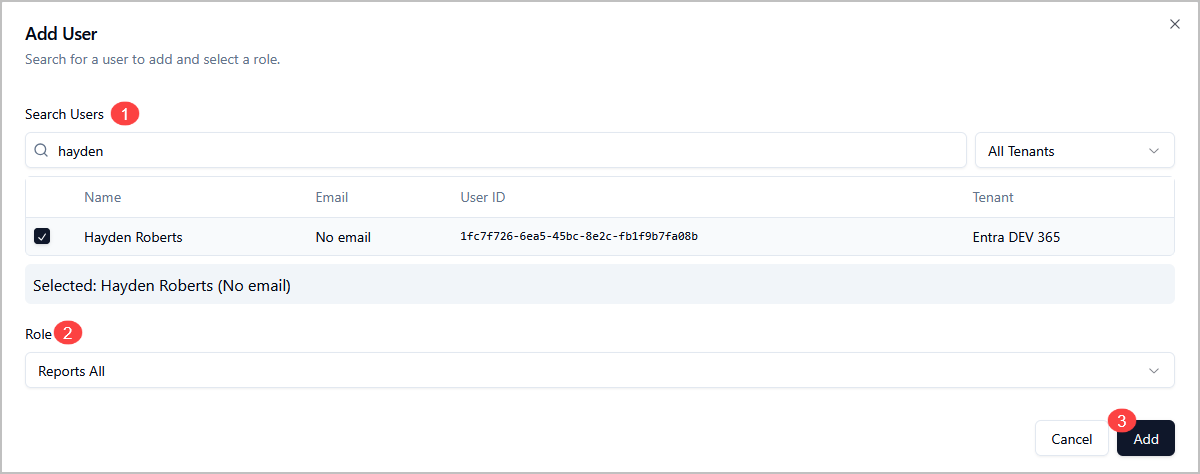
Task: Select the Hayden Roberts name cell
Action: 133,237
